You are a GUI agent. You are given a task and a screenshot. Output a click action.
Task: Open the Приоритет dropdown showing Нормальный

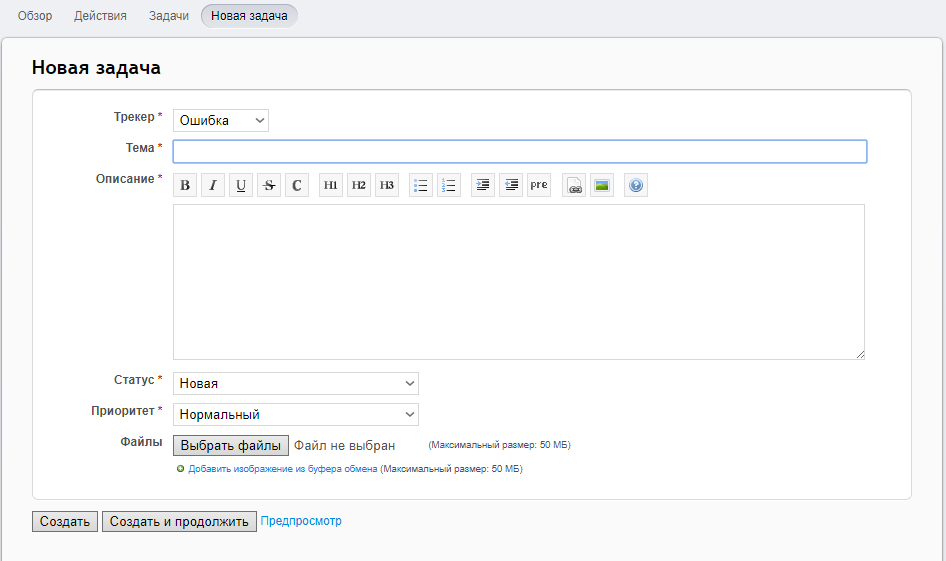(296, 414)
